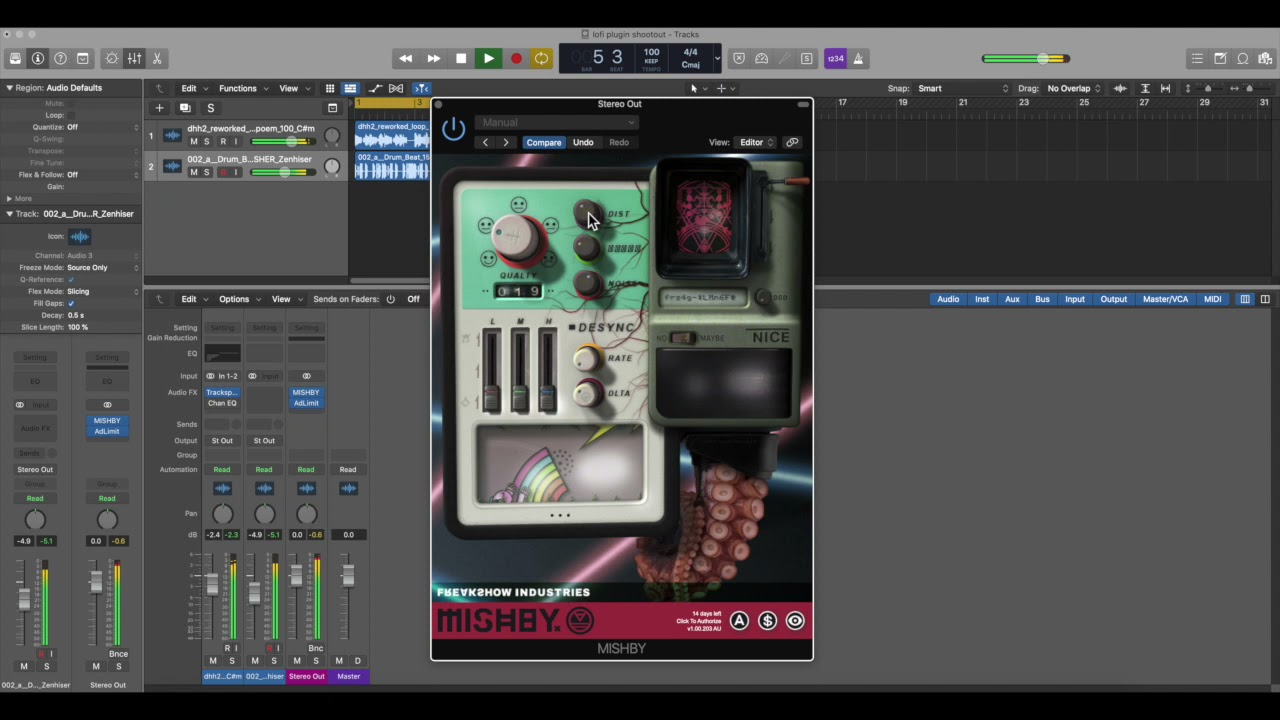Toggle the NO/MAYBE switch on MISHBY
This screenshot has height=720, width=1280.
[x=682, y=338]
